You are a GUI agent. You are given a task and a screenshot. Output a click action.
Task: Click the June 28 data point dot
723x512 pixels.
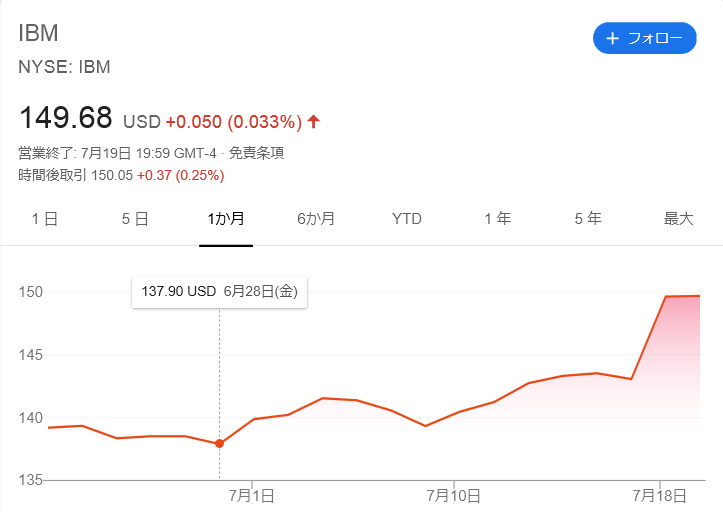(219, 444)
